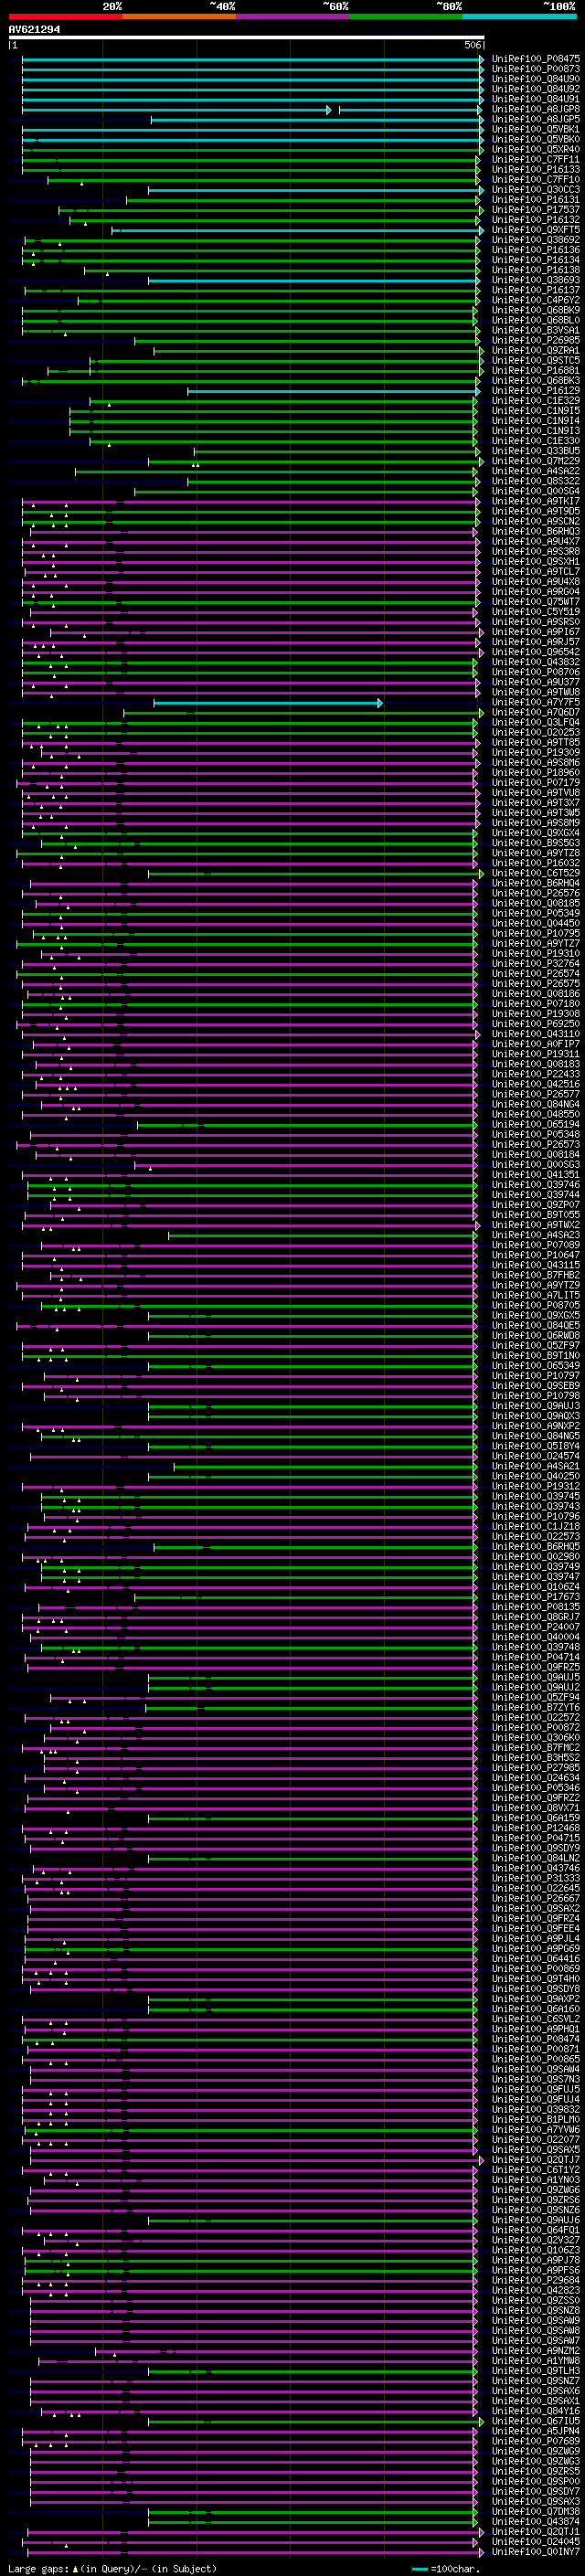Screen dimensions: 585x2576
Task: Click the UniRef100_C1E330 label
Action: pyautogui.click(x=536, y=441)
